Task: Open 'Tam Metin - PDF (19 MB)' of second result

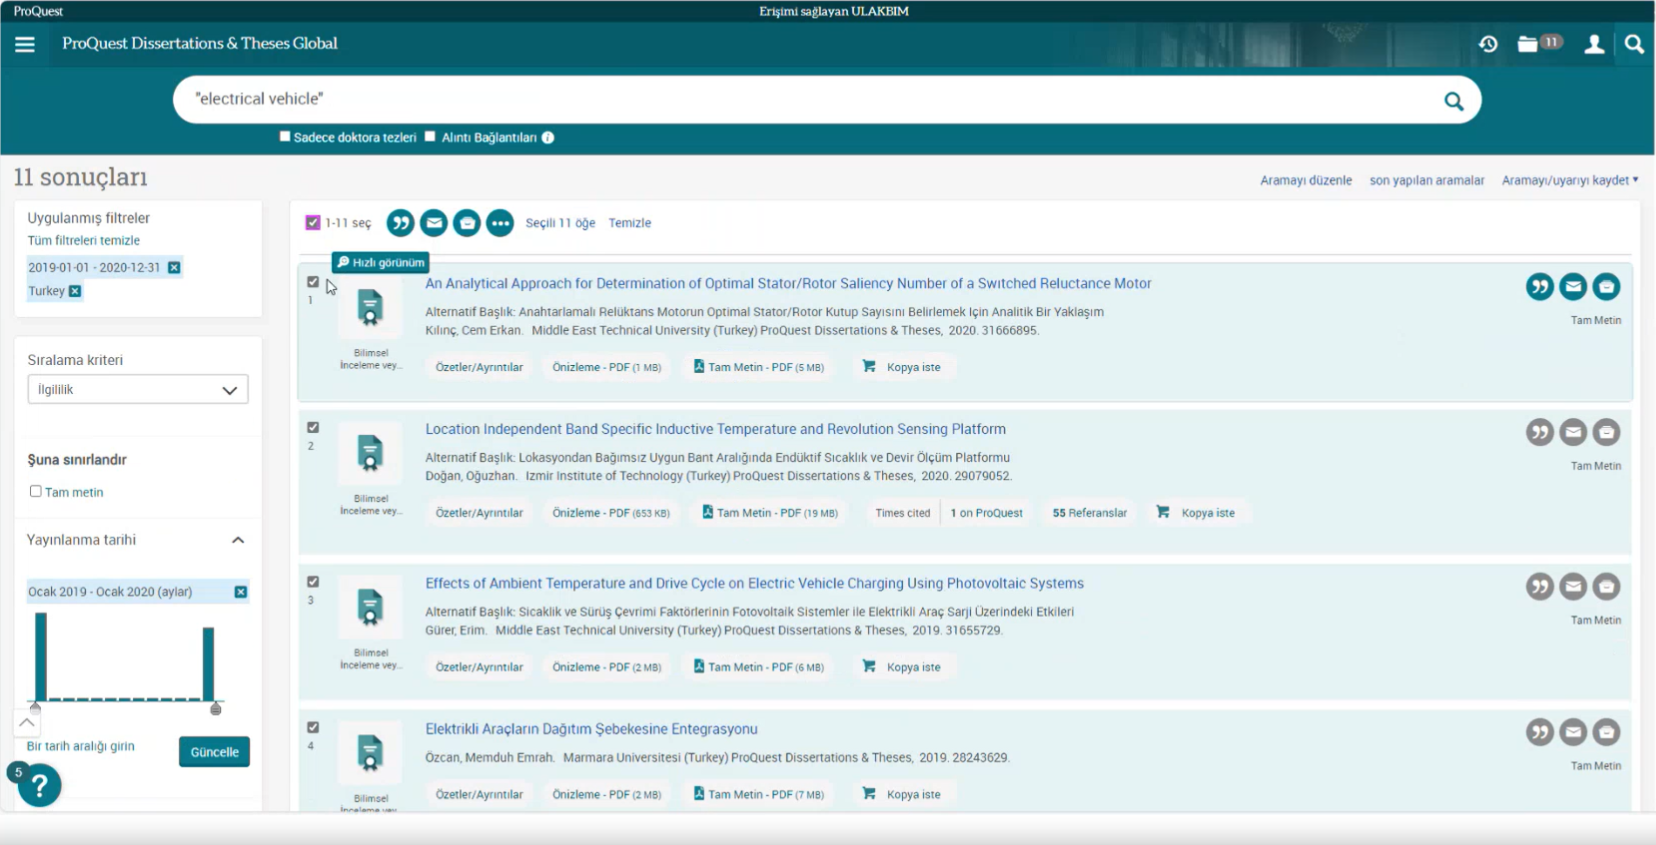Action: 770,513
